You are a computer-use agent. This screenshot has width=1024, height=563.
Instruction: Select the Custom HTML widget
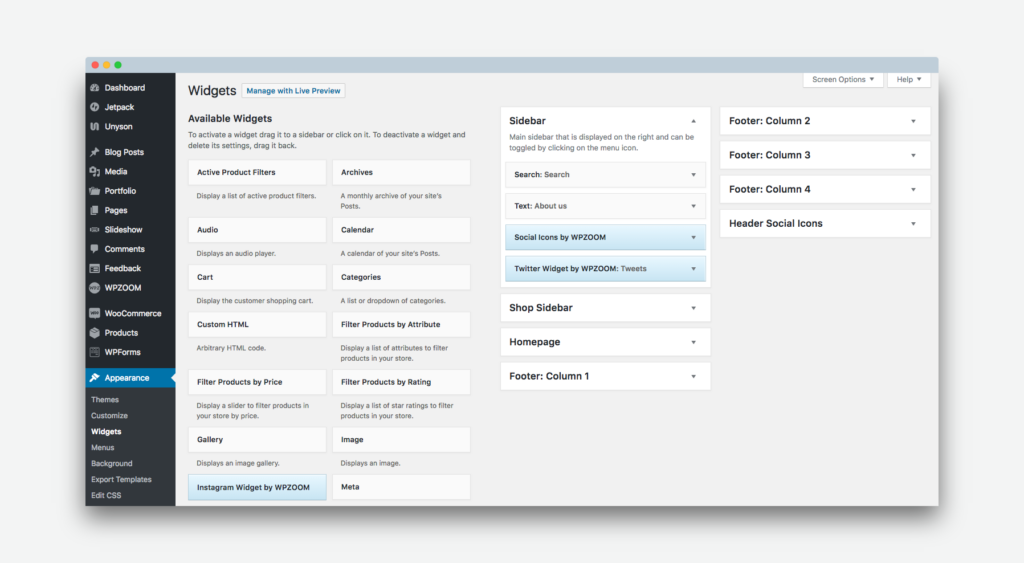[257, 325]
